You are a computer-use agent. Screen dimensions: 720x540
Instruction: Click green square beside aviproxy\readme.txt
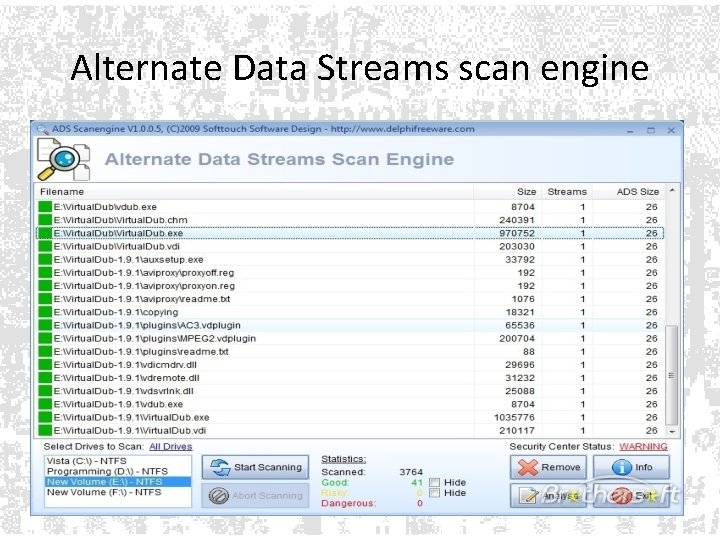click(45, 299)
